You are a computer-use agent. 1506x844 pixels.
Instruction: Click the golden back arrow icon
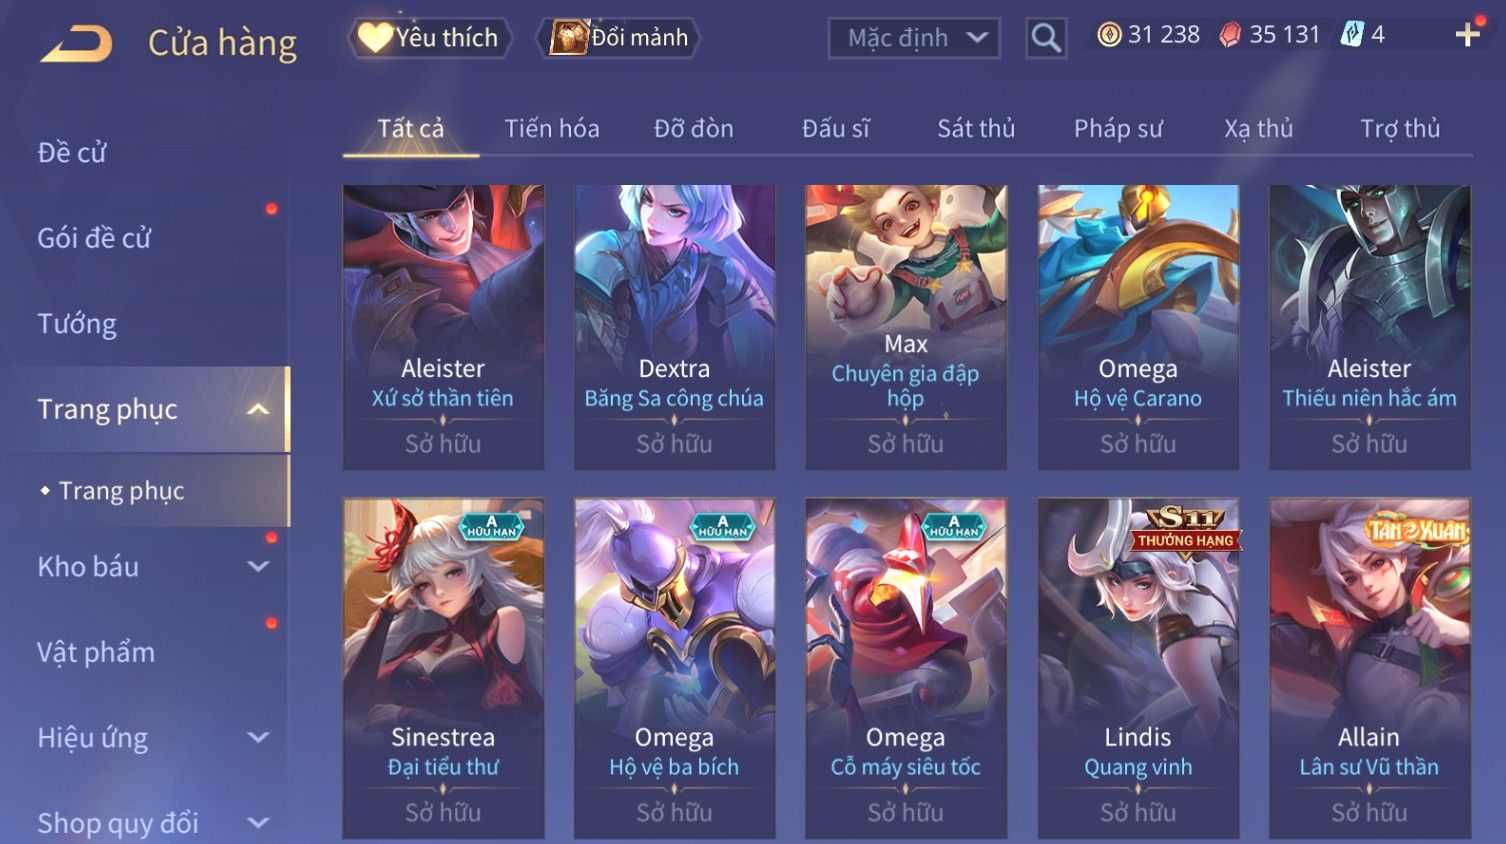(x=76, y=44)
